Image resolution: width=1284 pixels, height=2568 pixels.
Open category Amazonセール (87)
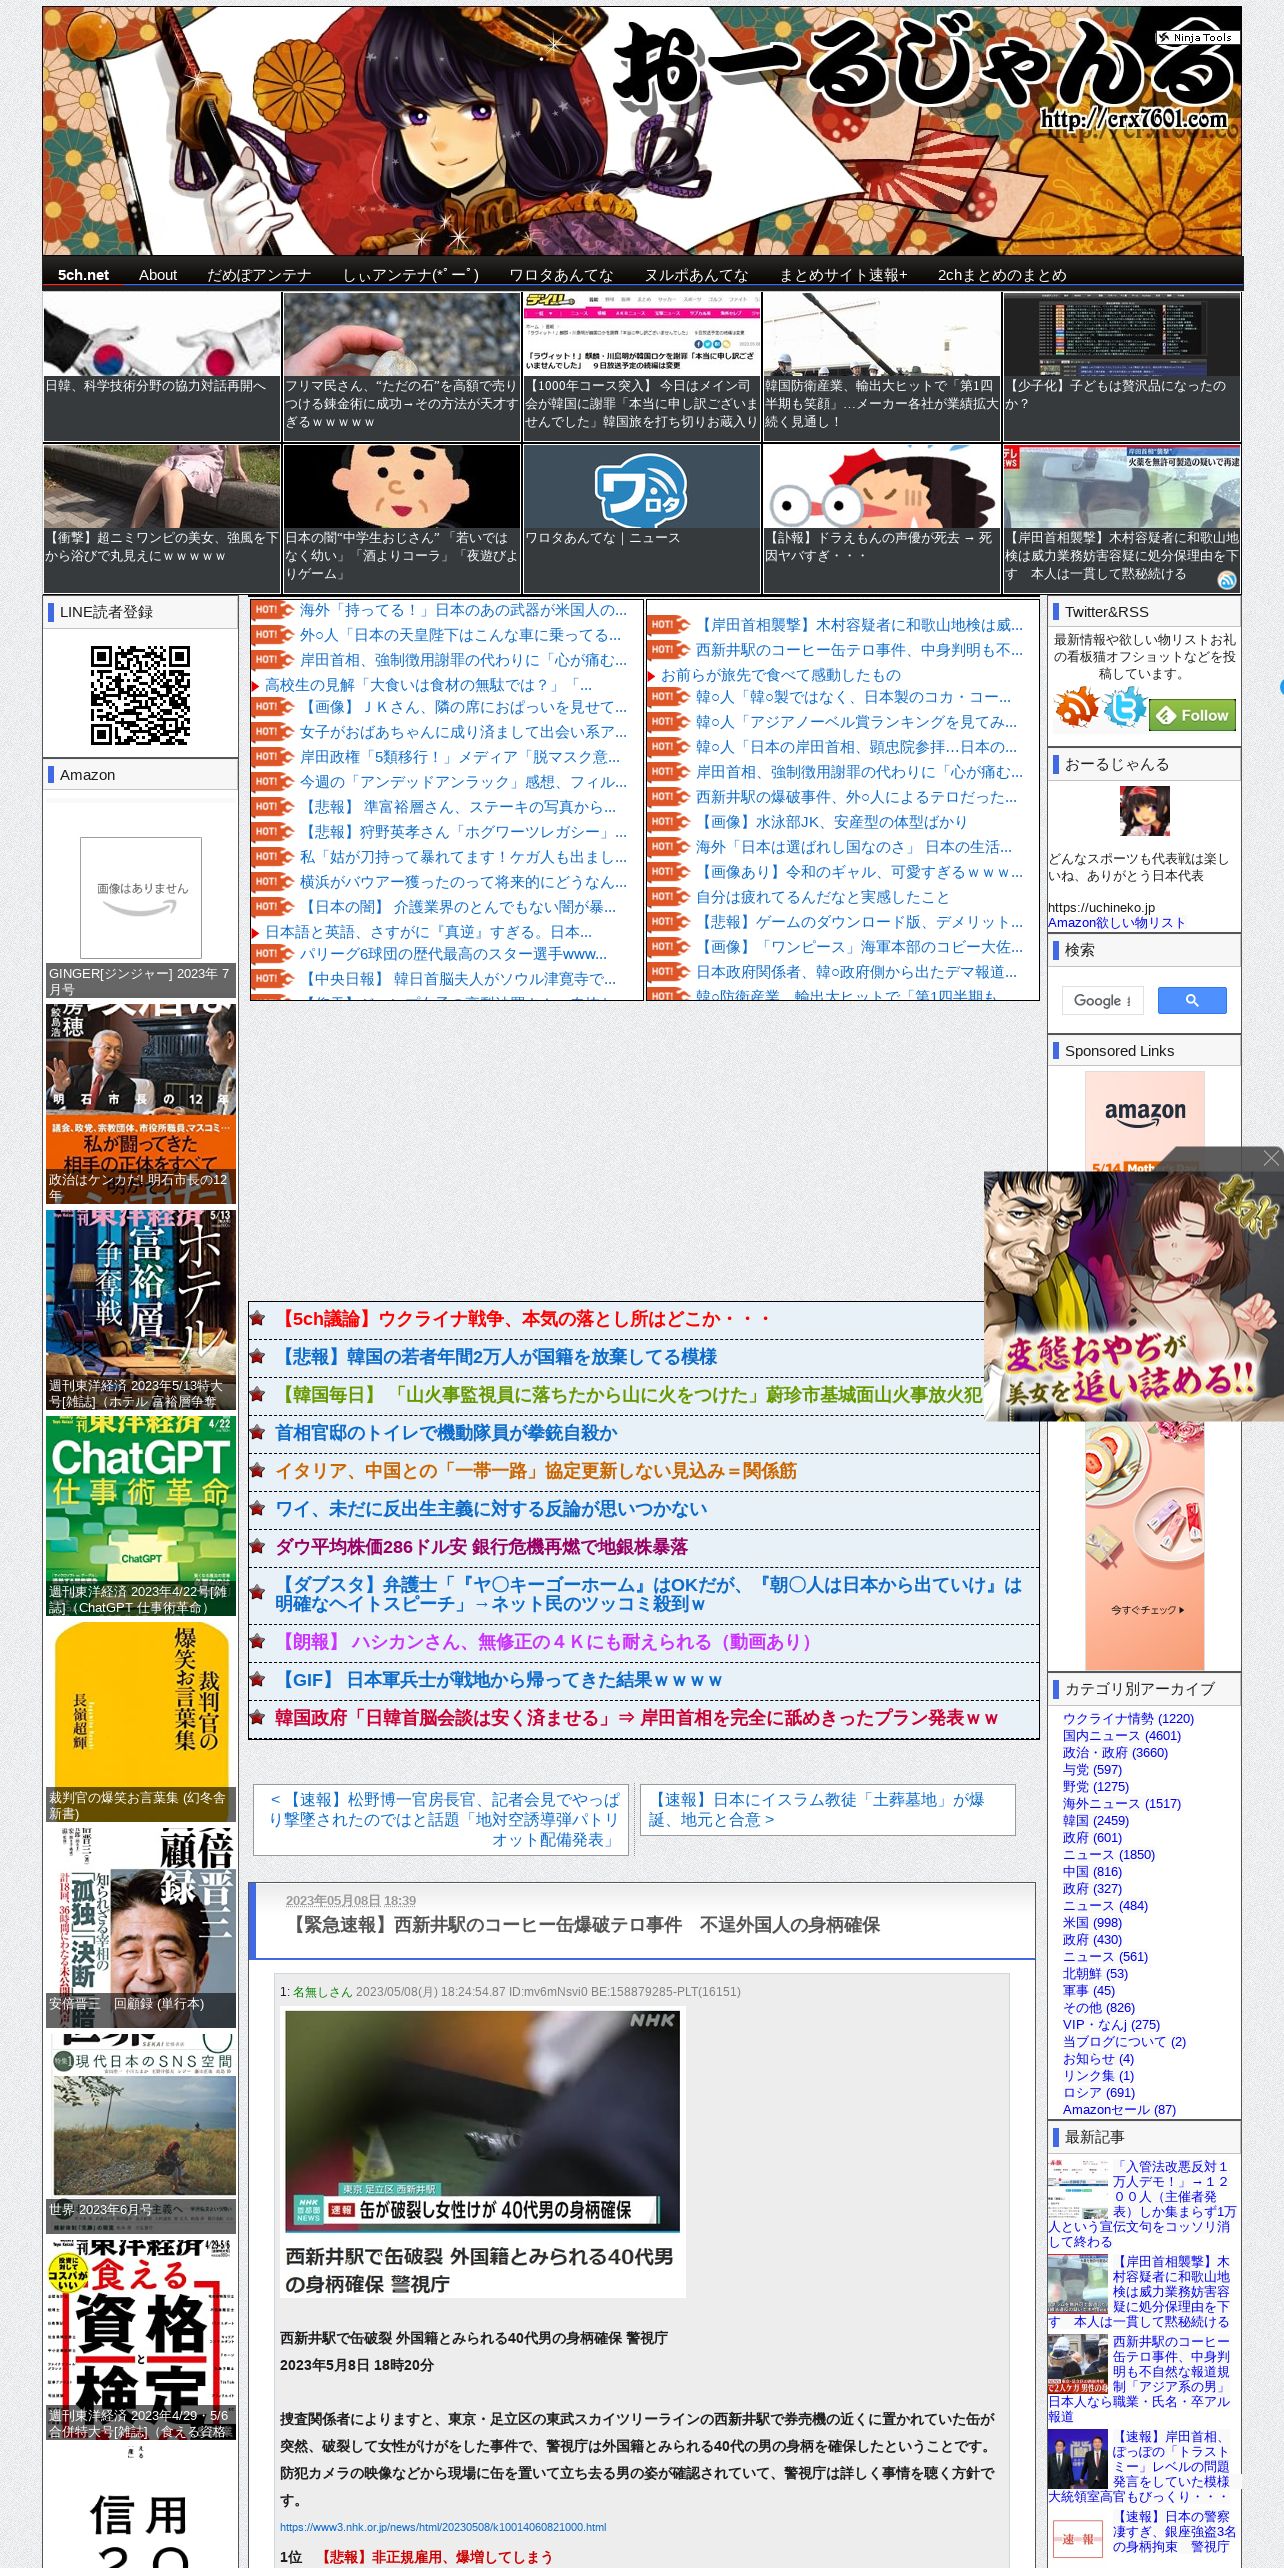(x=1119, y=2109)
